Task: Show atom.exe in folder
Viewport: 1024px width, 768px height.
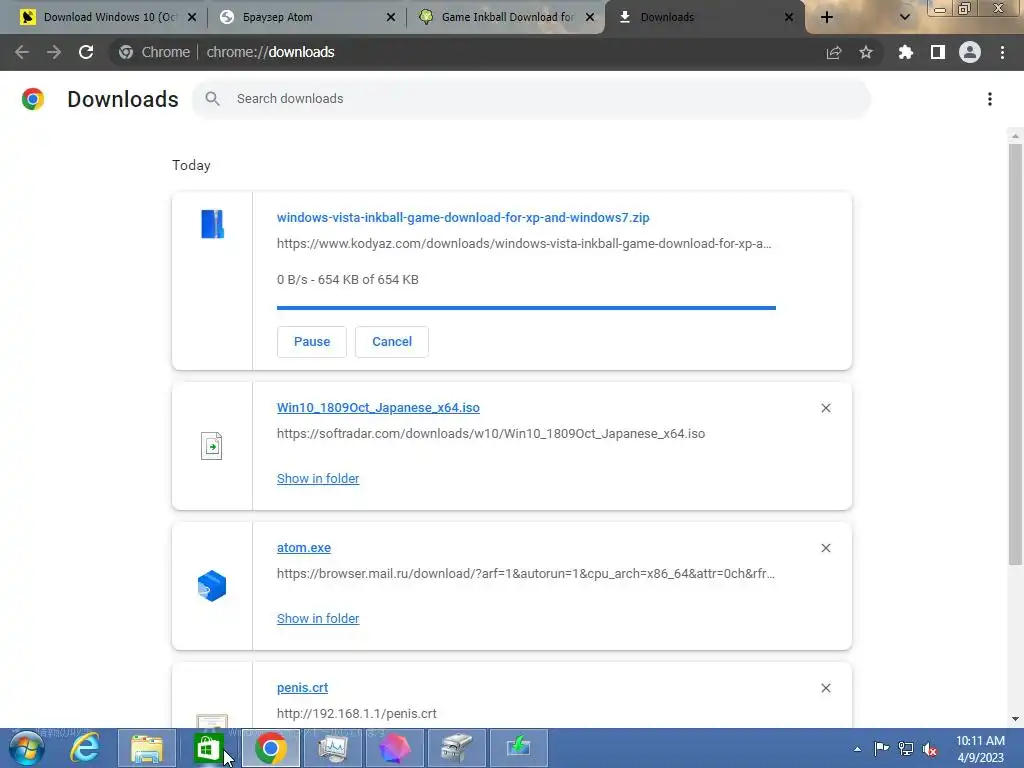Action: [x=318, y=618]
